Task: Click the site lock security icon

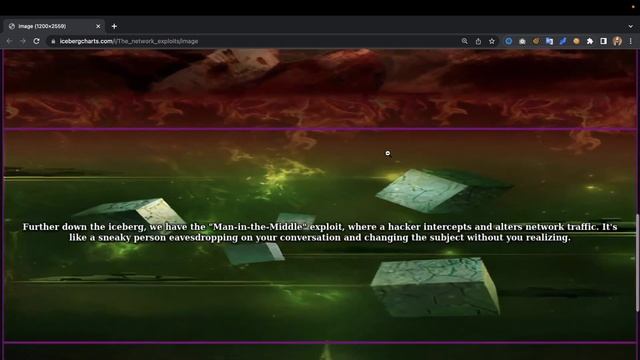Action: 53,41
